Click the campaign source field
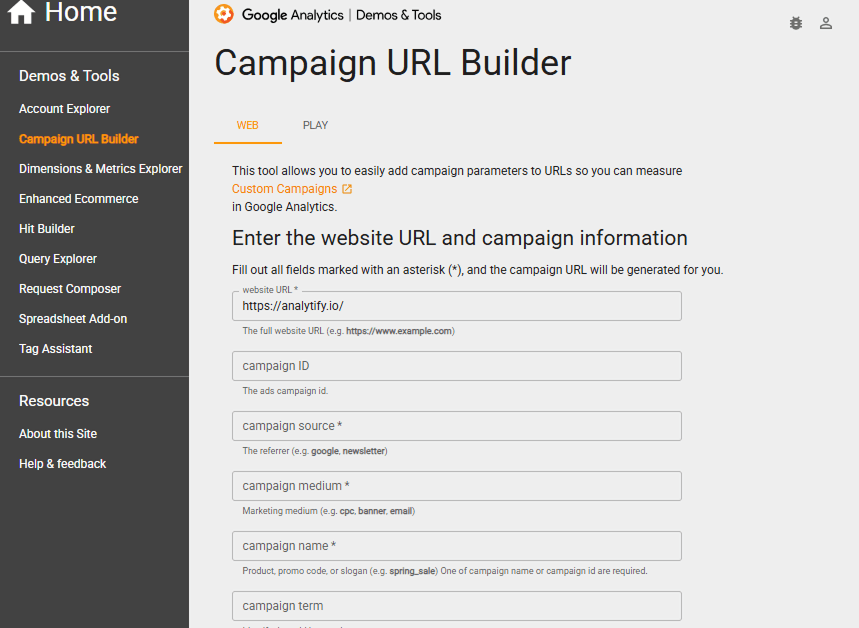The image size is (859, 628). 457,426
